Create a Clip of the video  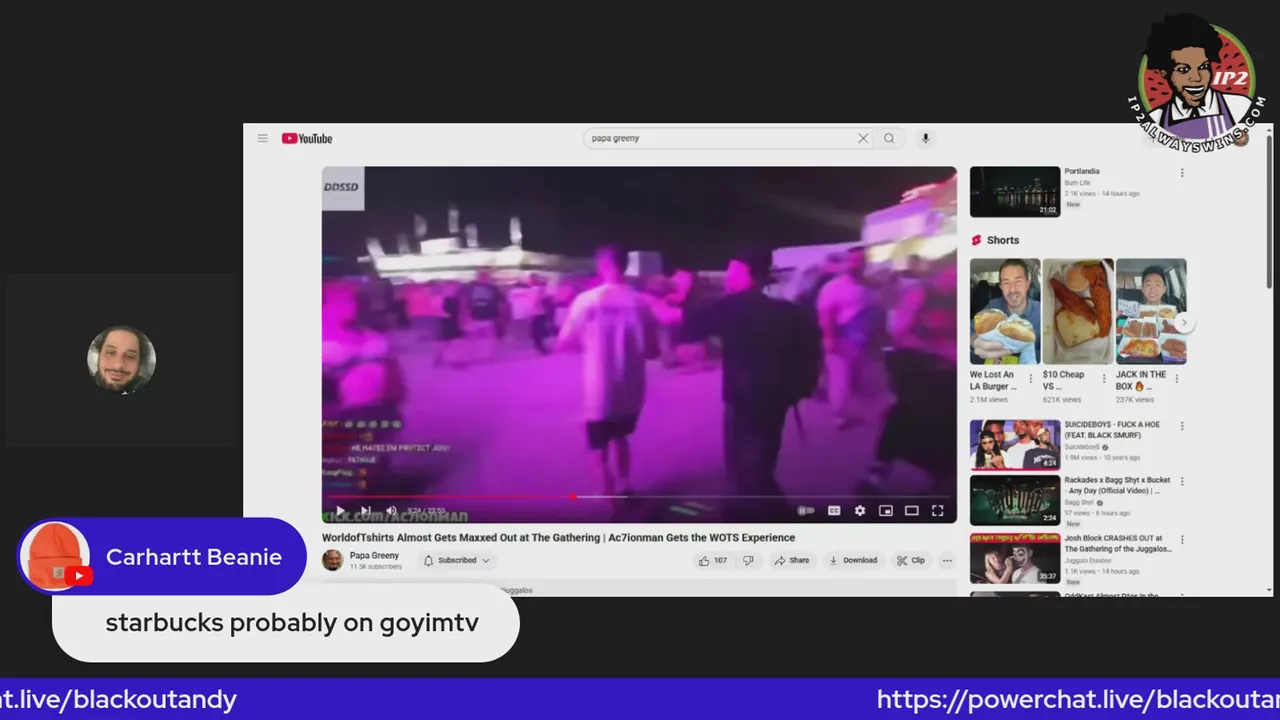(x=911, y=560)
